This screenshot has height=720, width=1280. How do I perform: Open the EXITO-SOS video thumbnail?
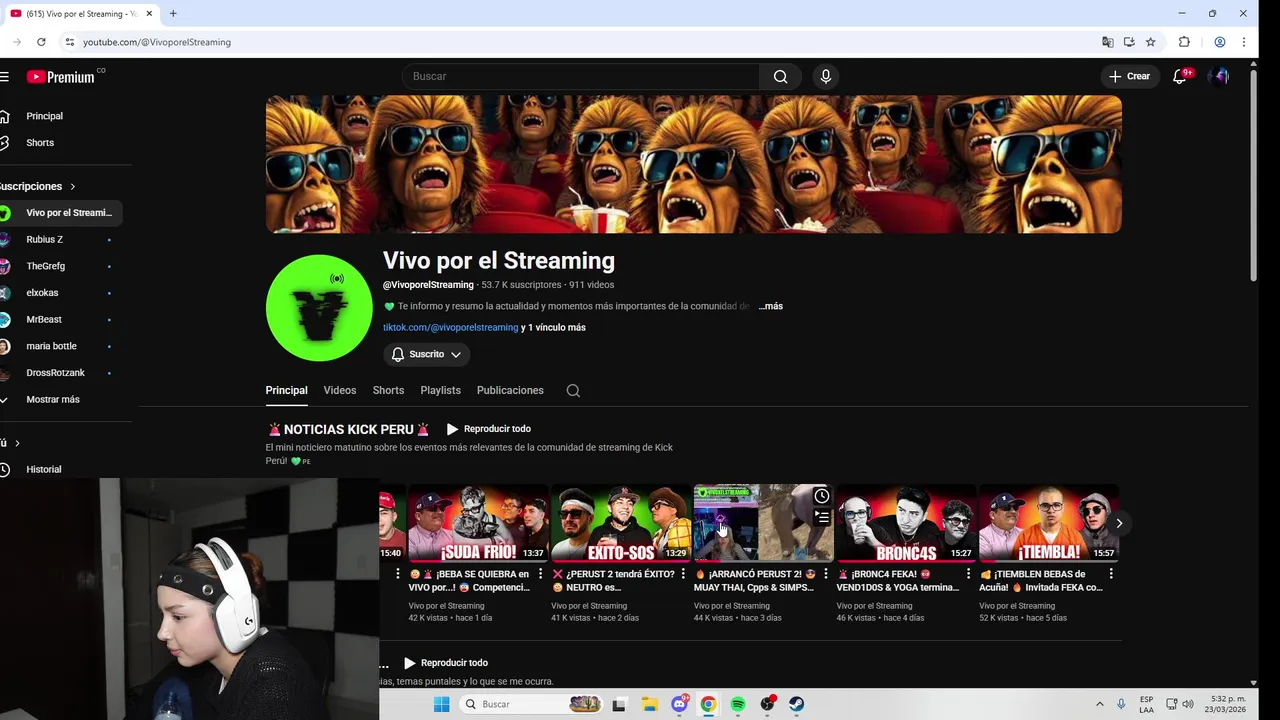click(621, 523)
